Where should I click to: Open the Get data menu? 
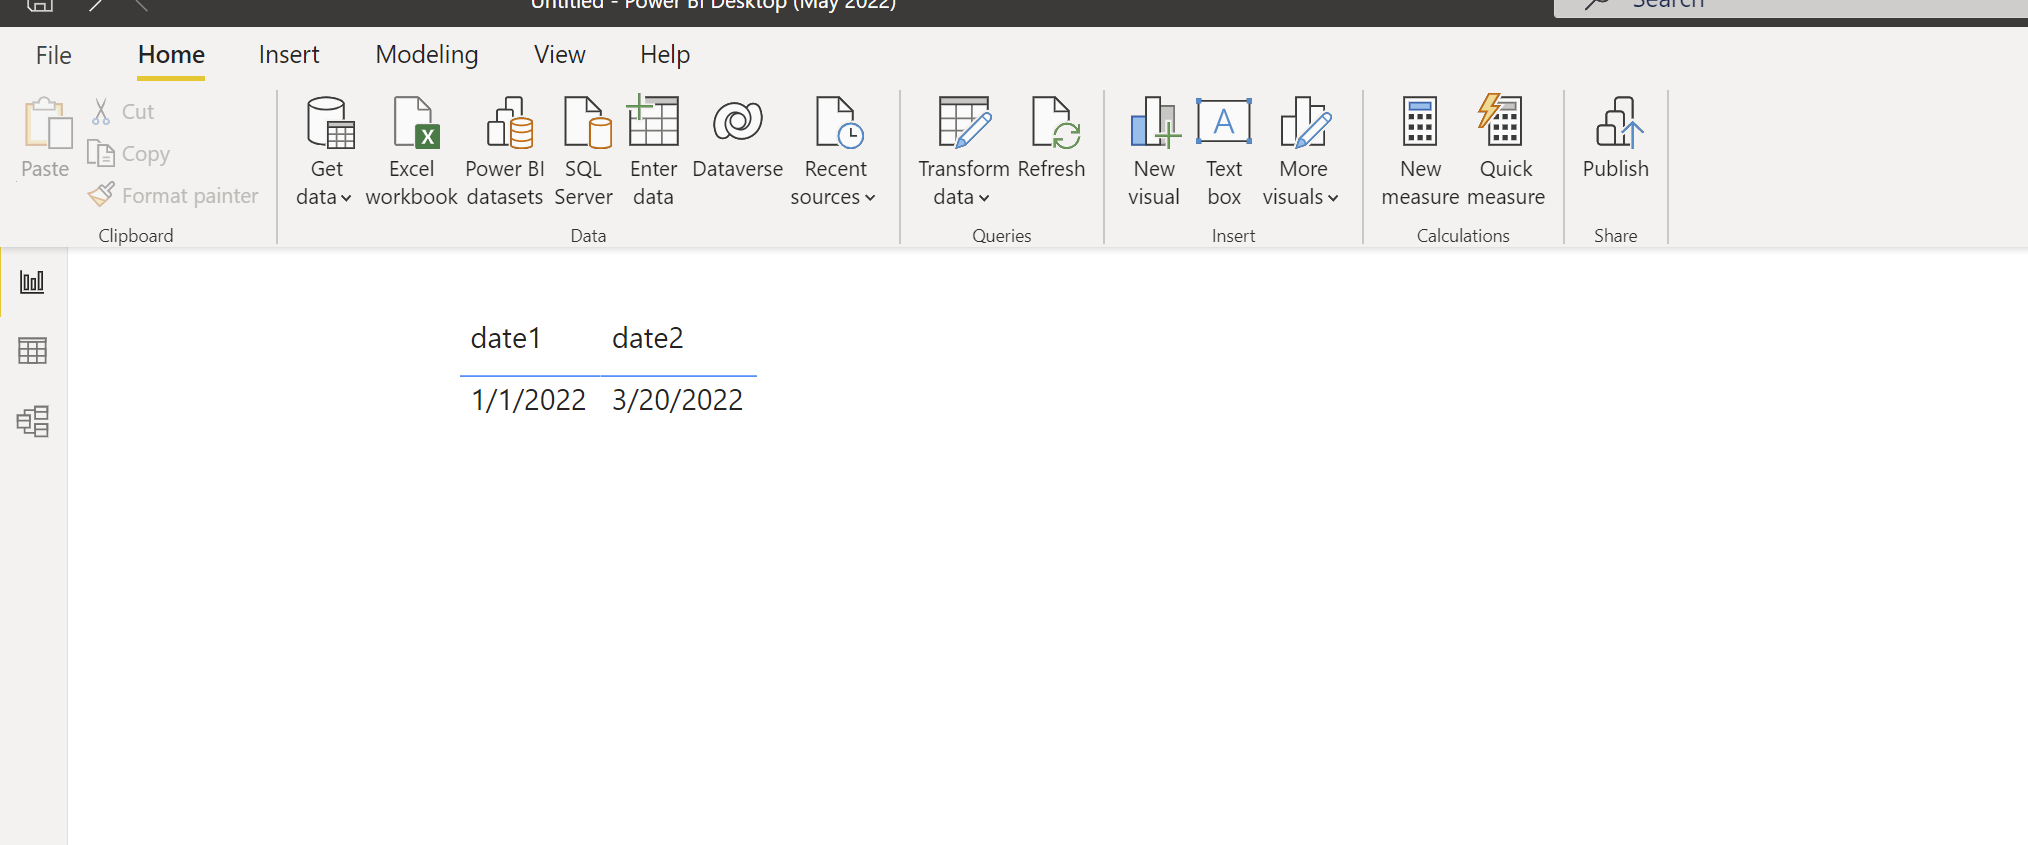coord(326,152)
